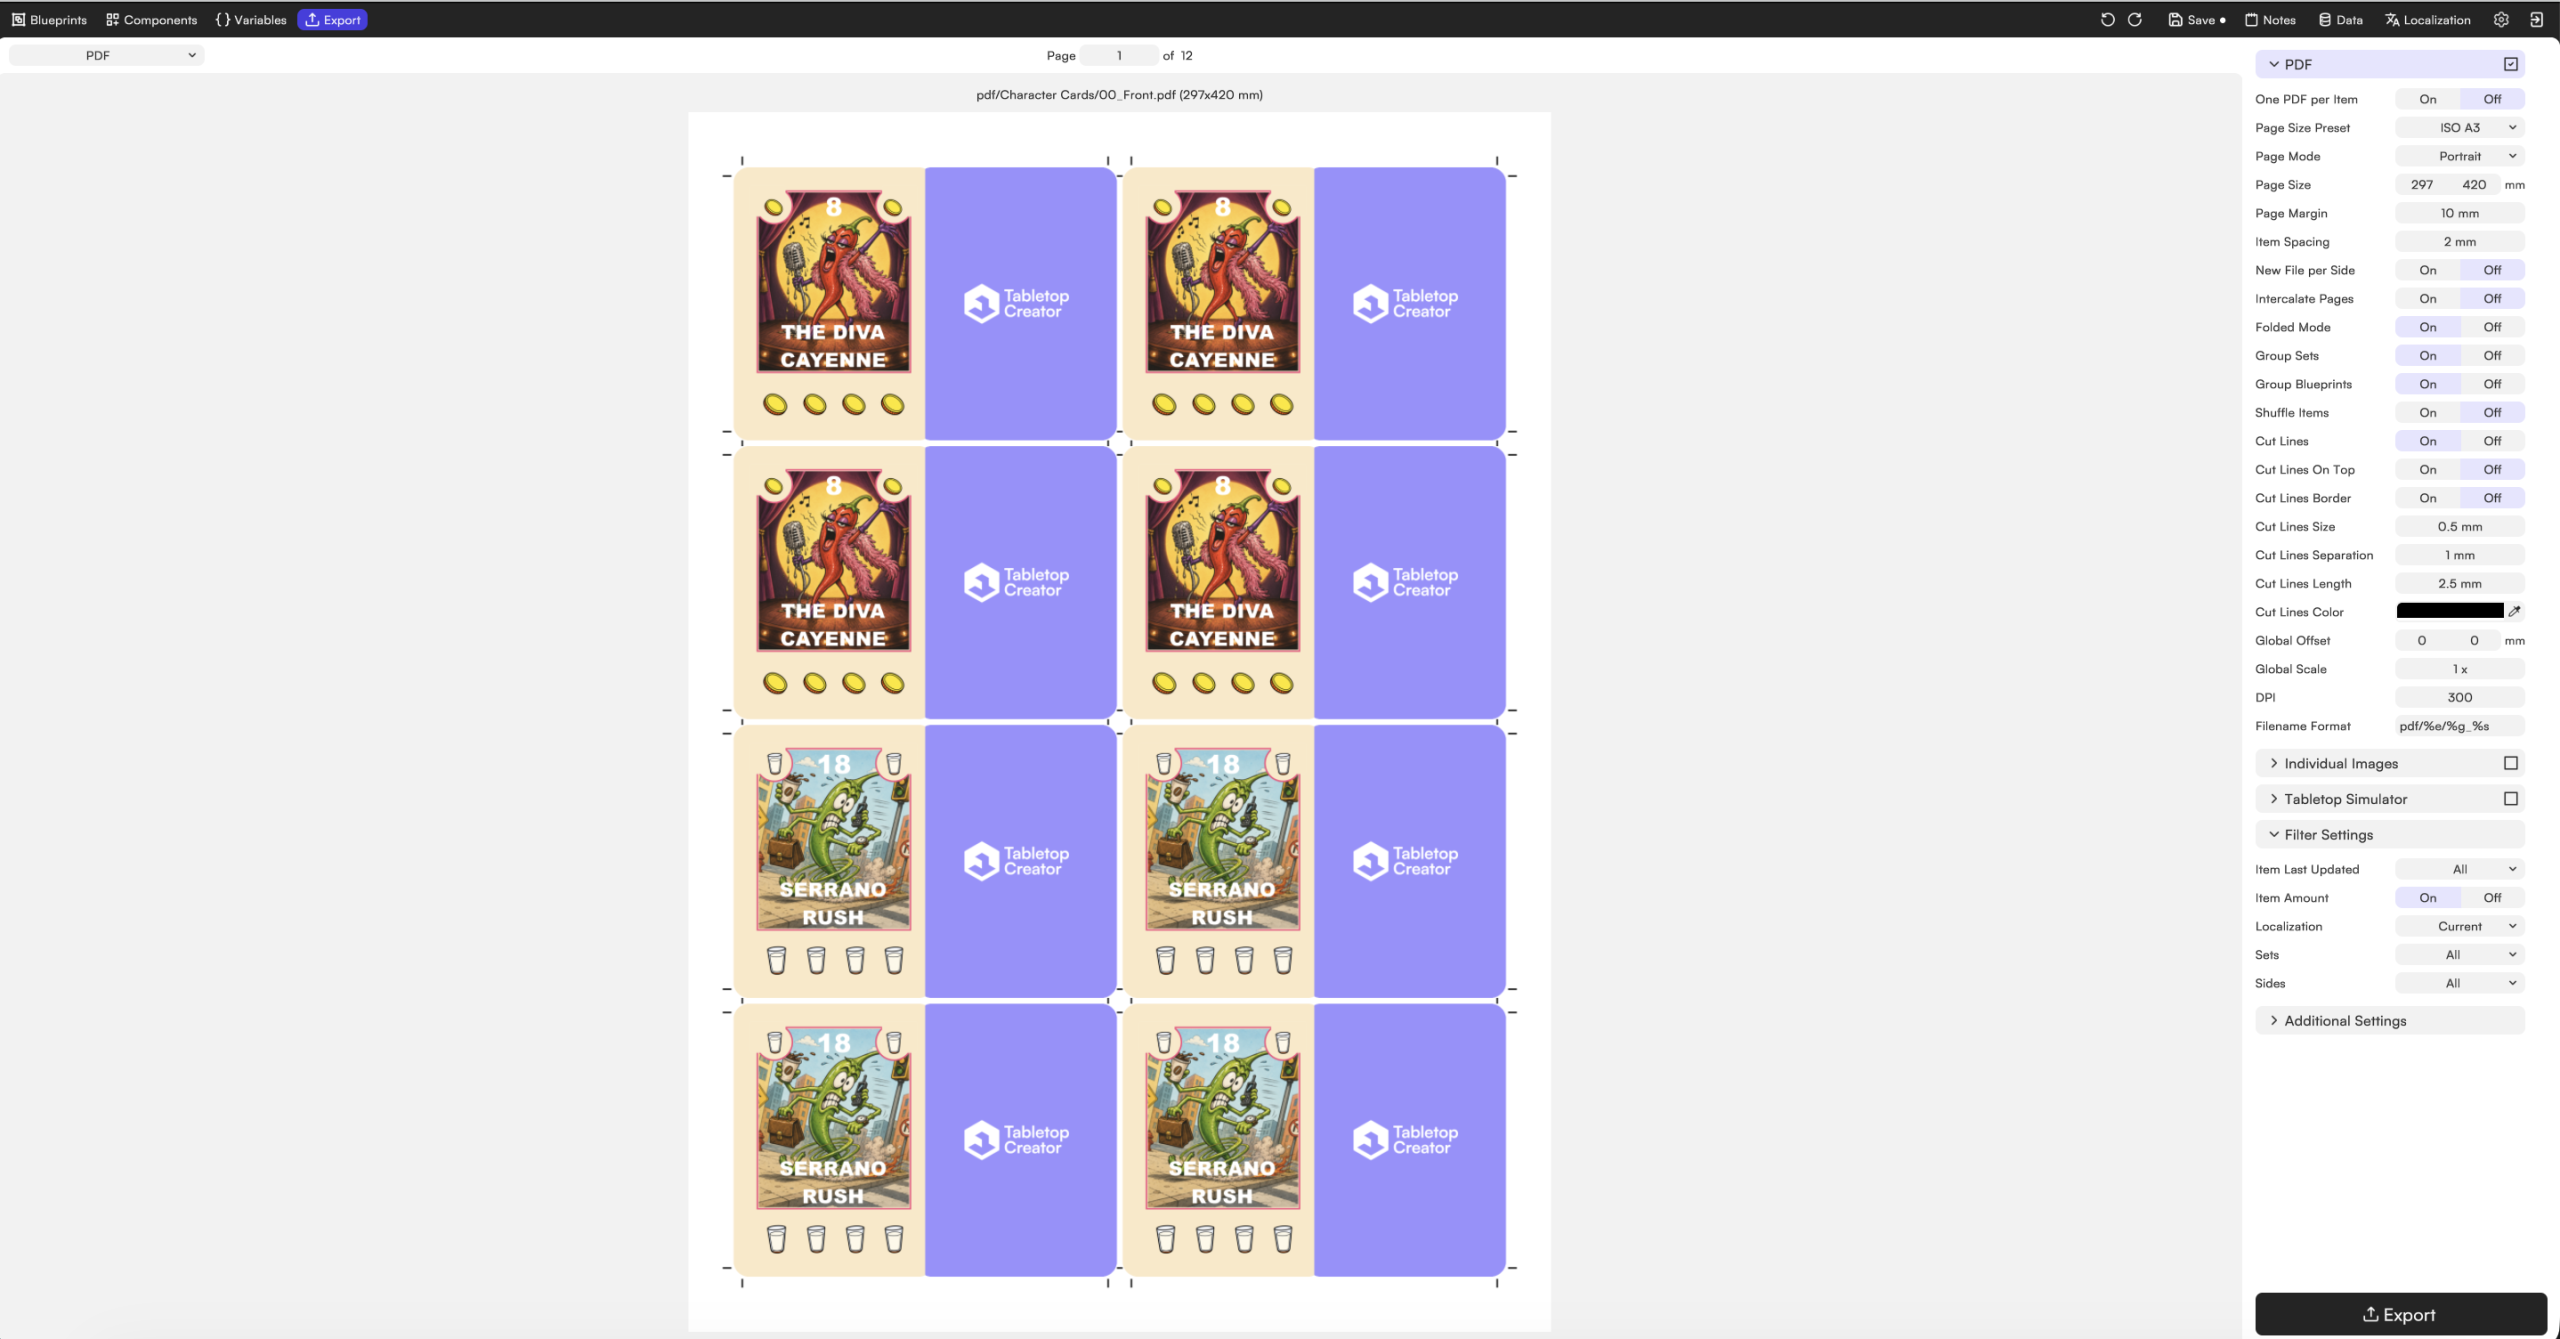
Task: Open the Page Size Preset dropdown
Action: (x=2459, y=128)
